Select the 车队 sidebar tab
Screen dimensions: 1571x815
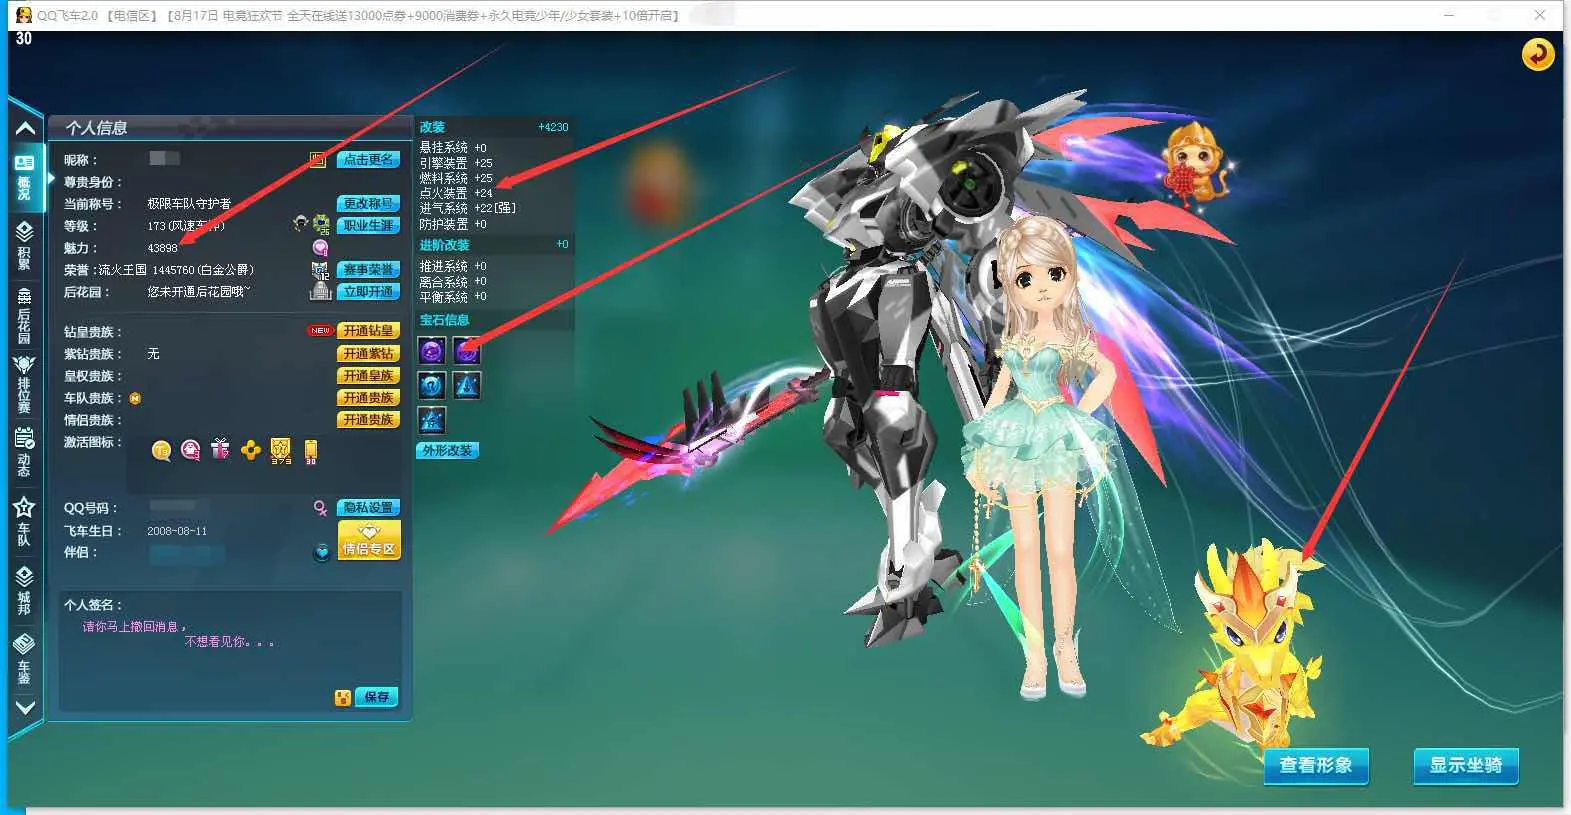(24, 521)
